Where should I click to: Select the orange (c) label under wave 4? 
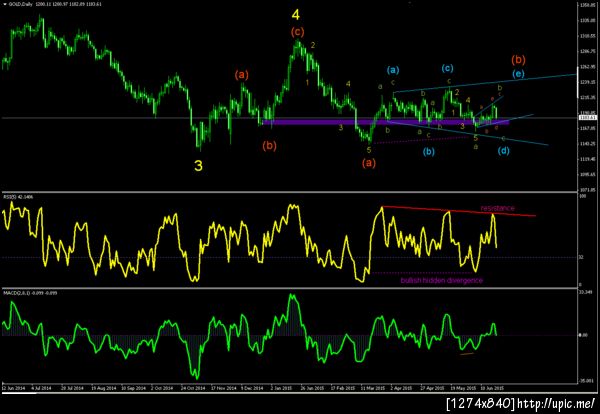(x=297, y=32)
